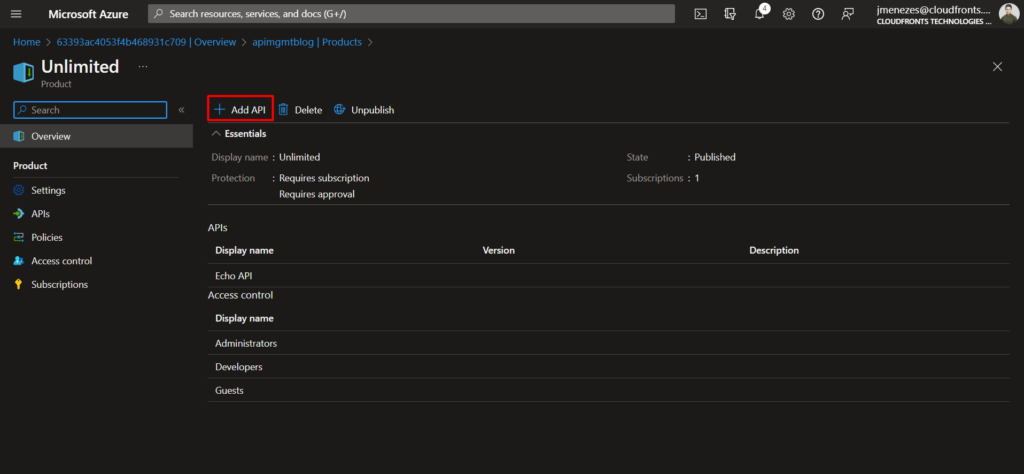Focus the global search resources box
1024x474 pixels.
click(411, 14)
